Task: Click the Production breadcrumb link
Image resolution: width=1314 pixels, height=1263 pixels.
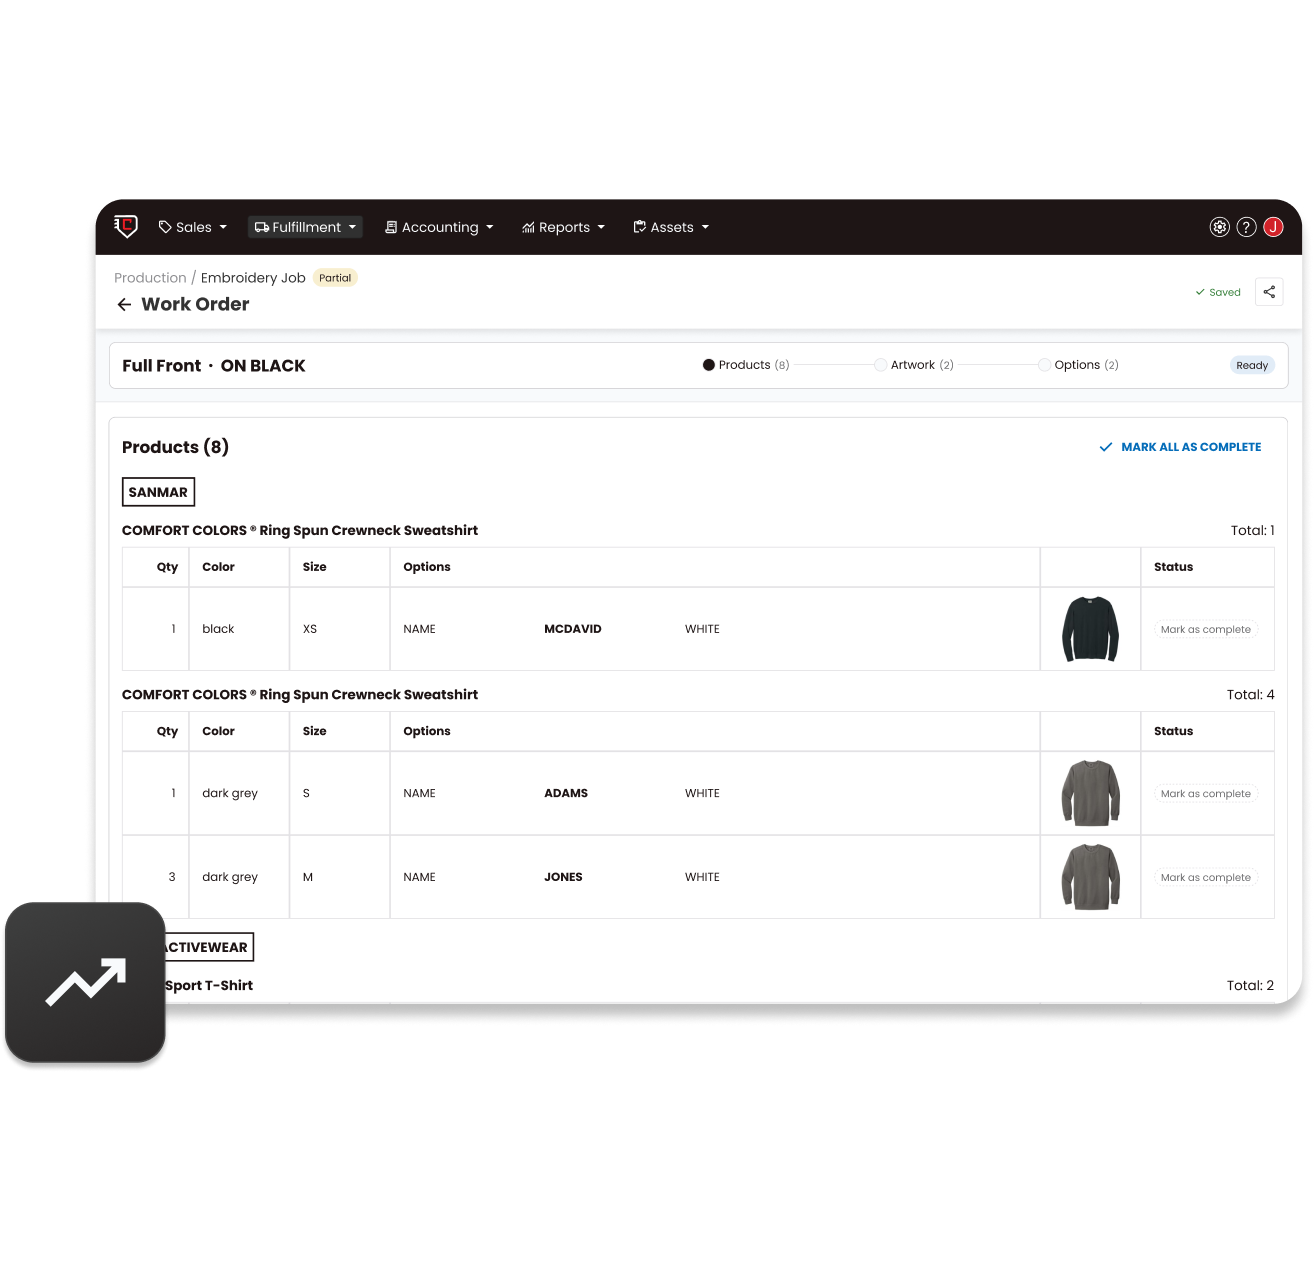Action: pos(150,277)
